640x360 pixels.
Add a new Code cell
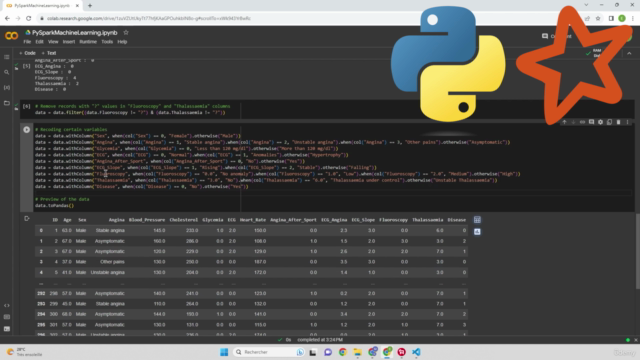tap(27, 53)
